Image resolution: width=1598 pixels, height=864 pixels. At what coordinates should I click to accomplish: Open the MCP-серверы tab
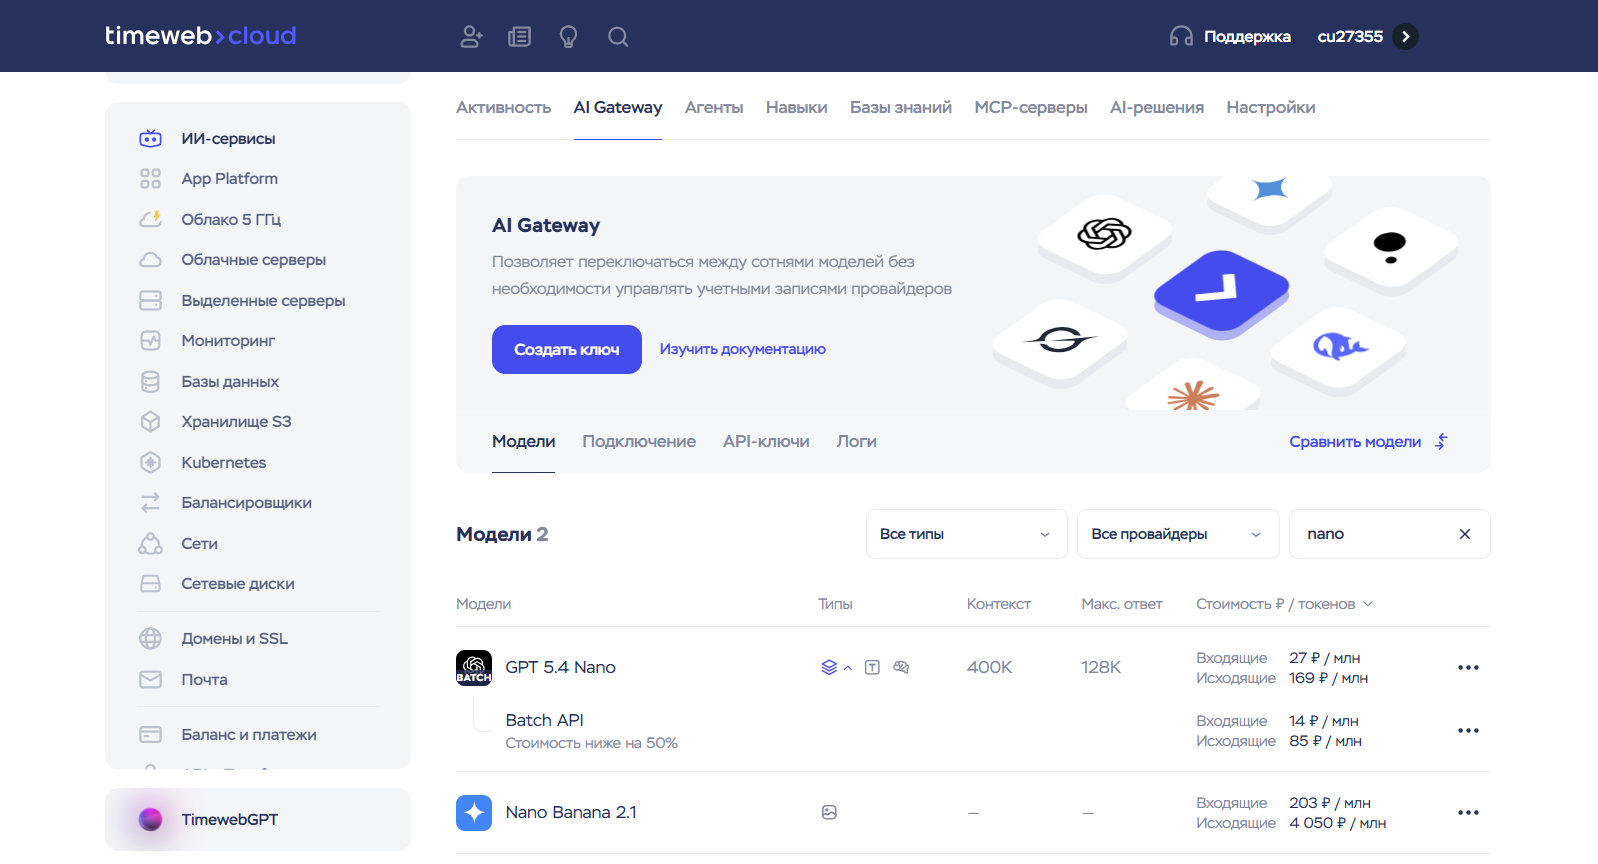[x=1031, y=107]
